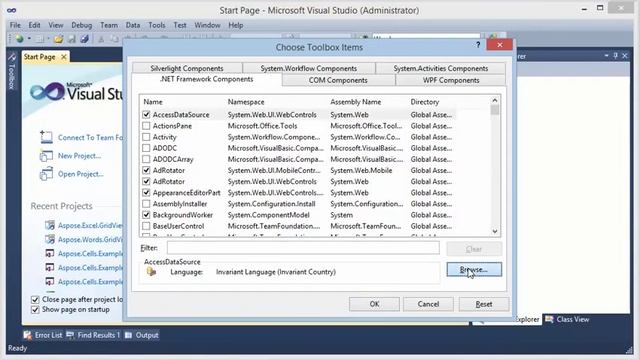The height and width of the screenshot is (360, 640).
Task: Sort list by the Assembly Name column header
Action: click(356, 102)
